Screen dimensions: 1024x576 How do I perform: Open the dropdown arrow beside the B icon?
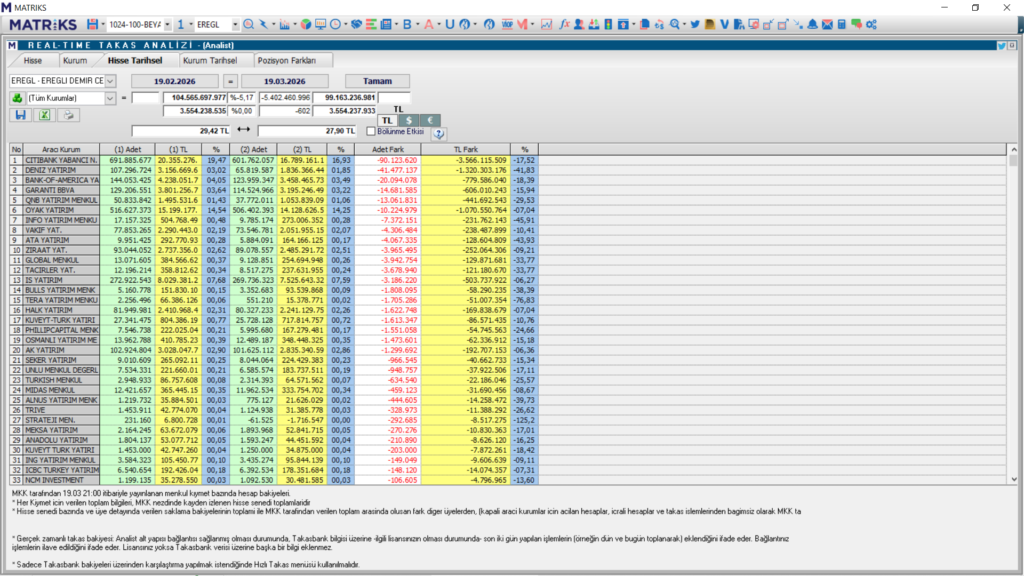417,24
